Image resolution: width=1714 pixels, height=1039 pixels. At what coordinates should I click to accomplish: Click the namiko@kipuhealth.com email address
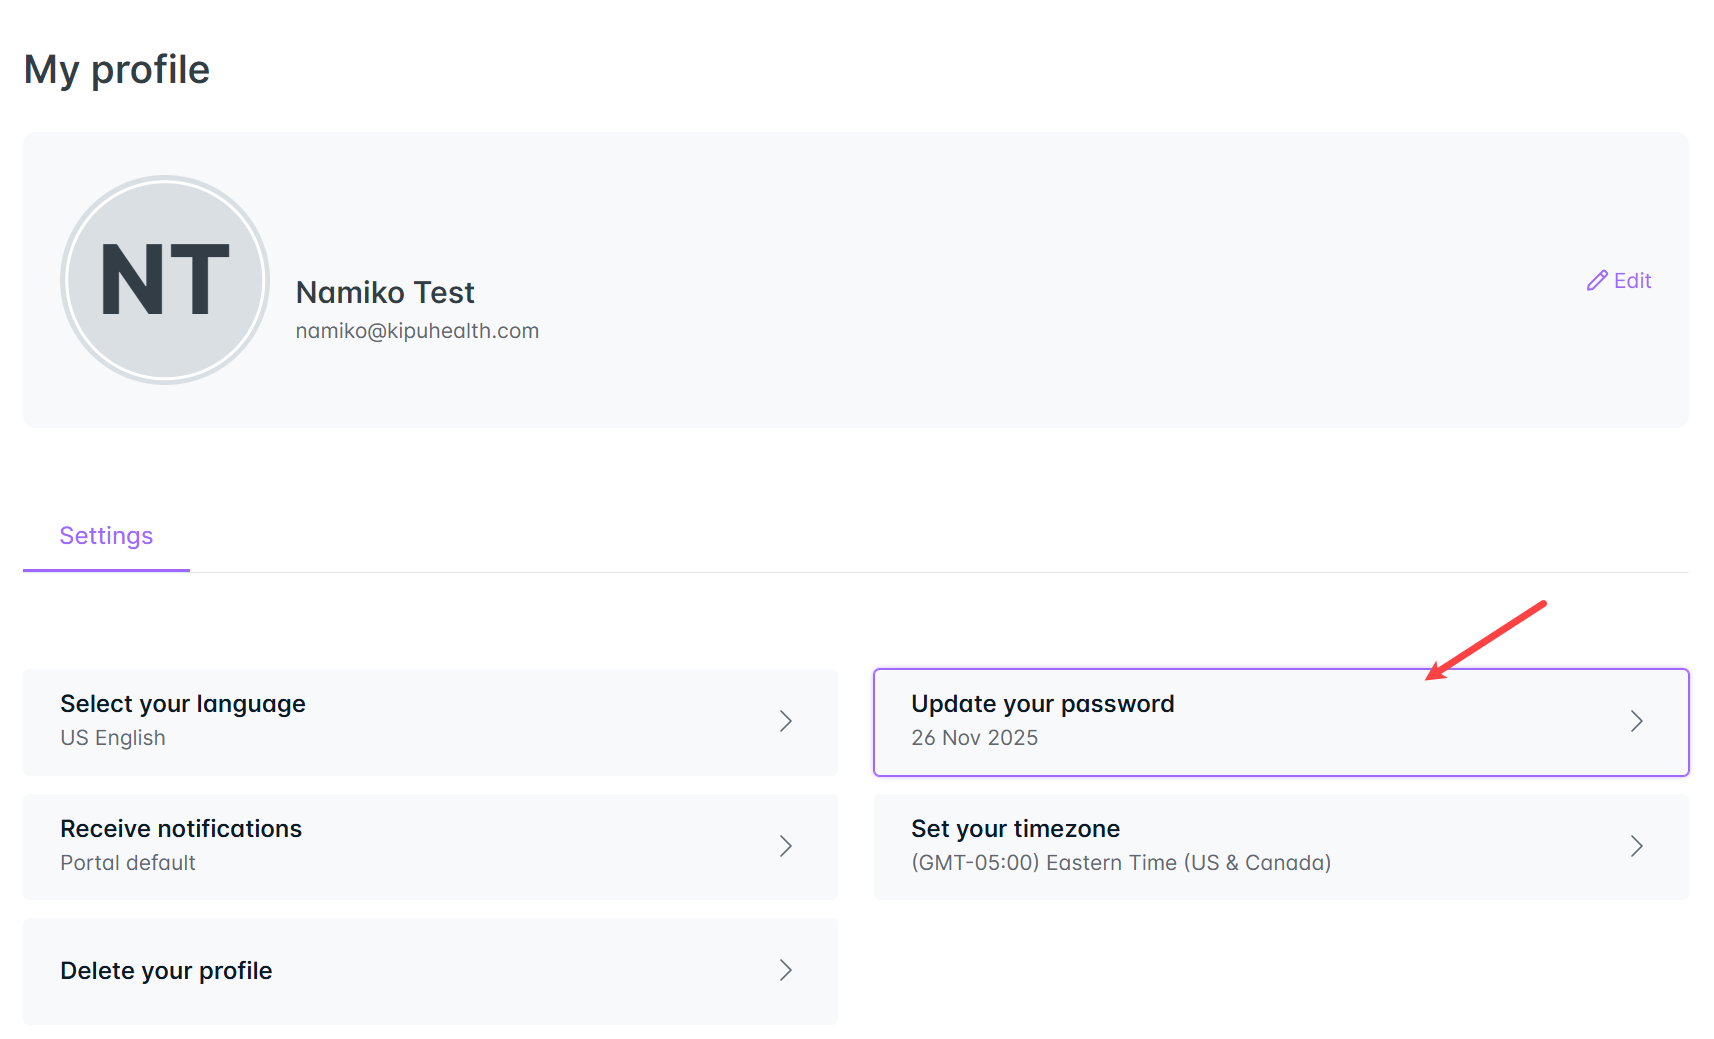tap(417, 331)
